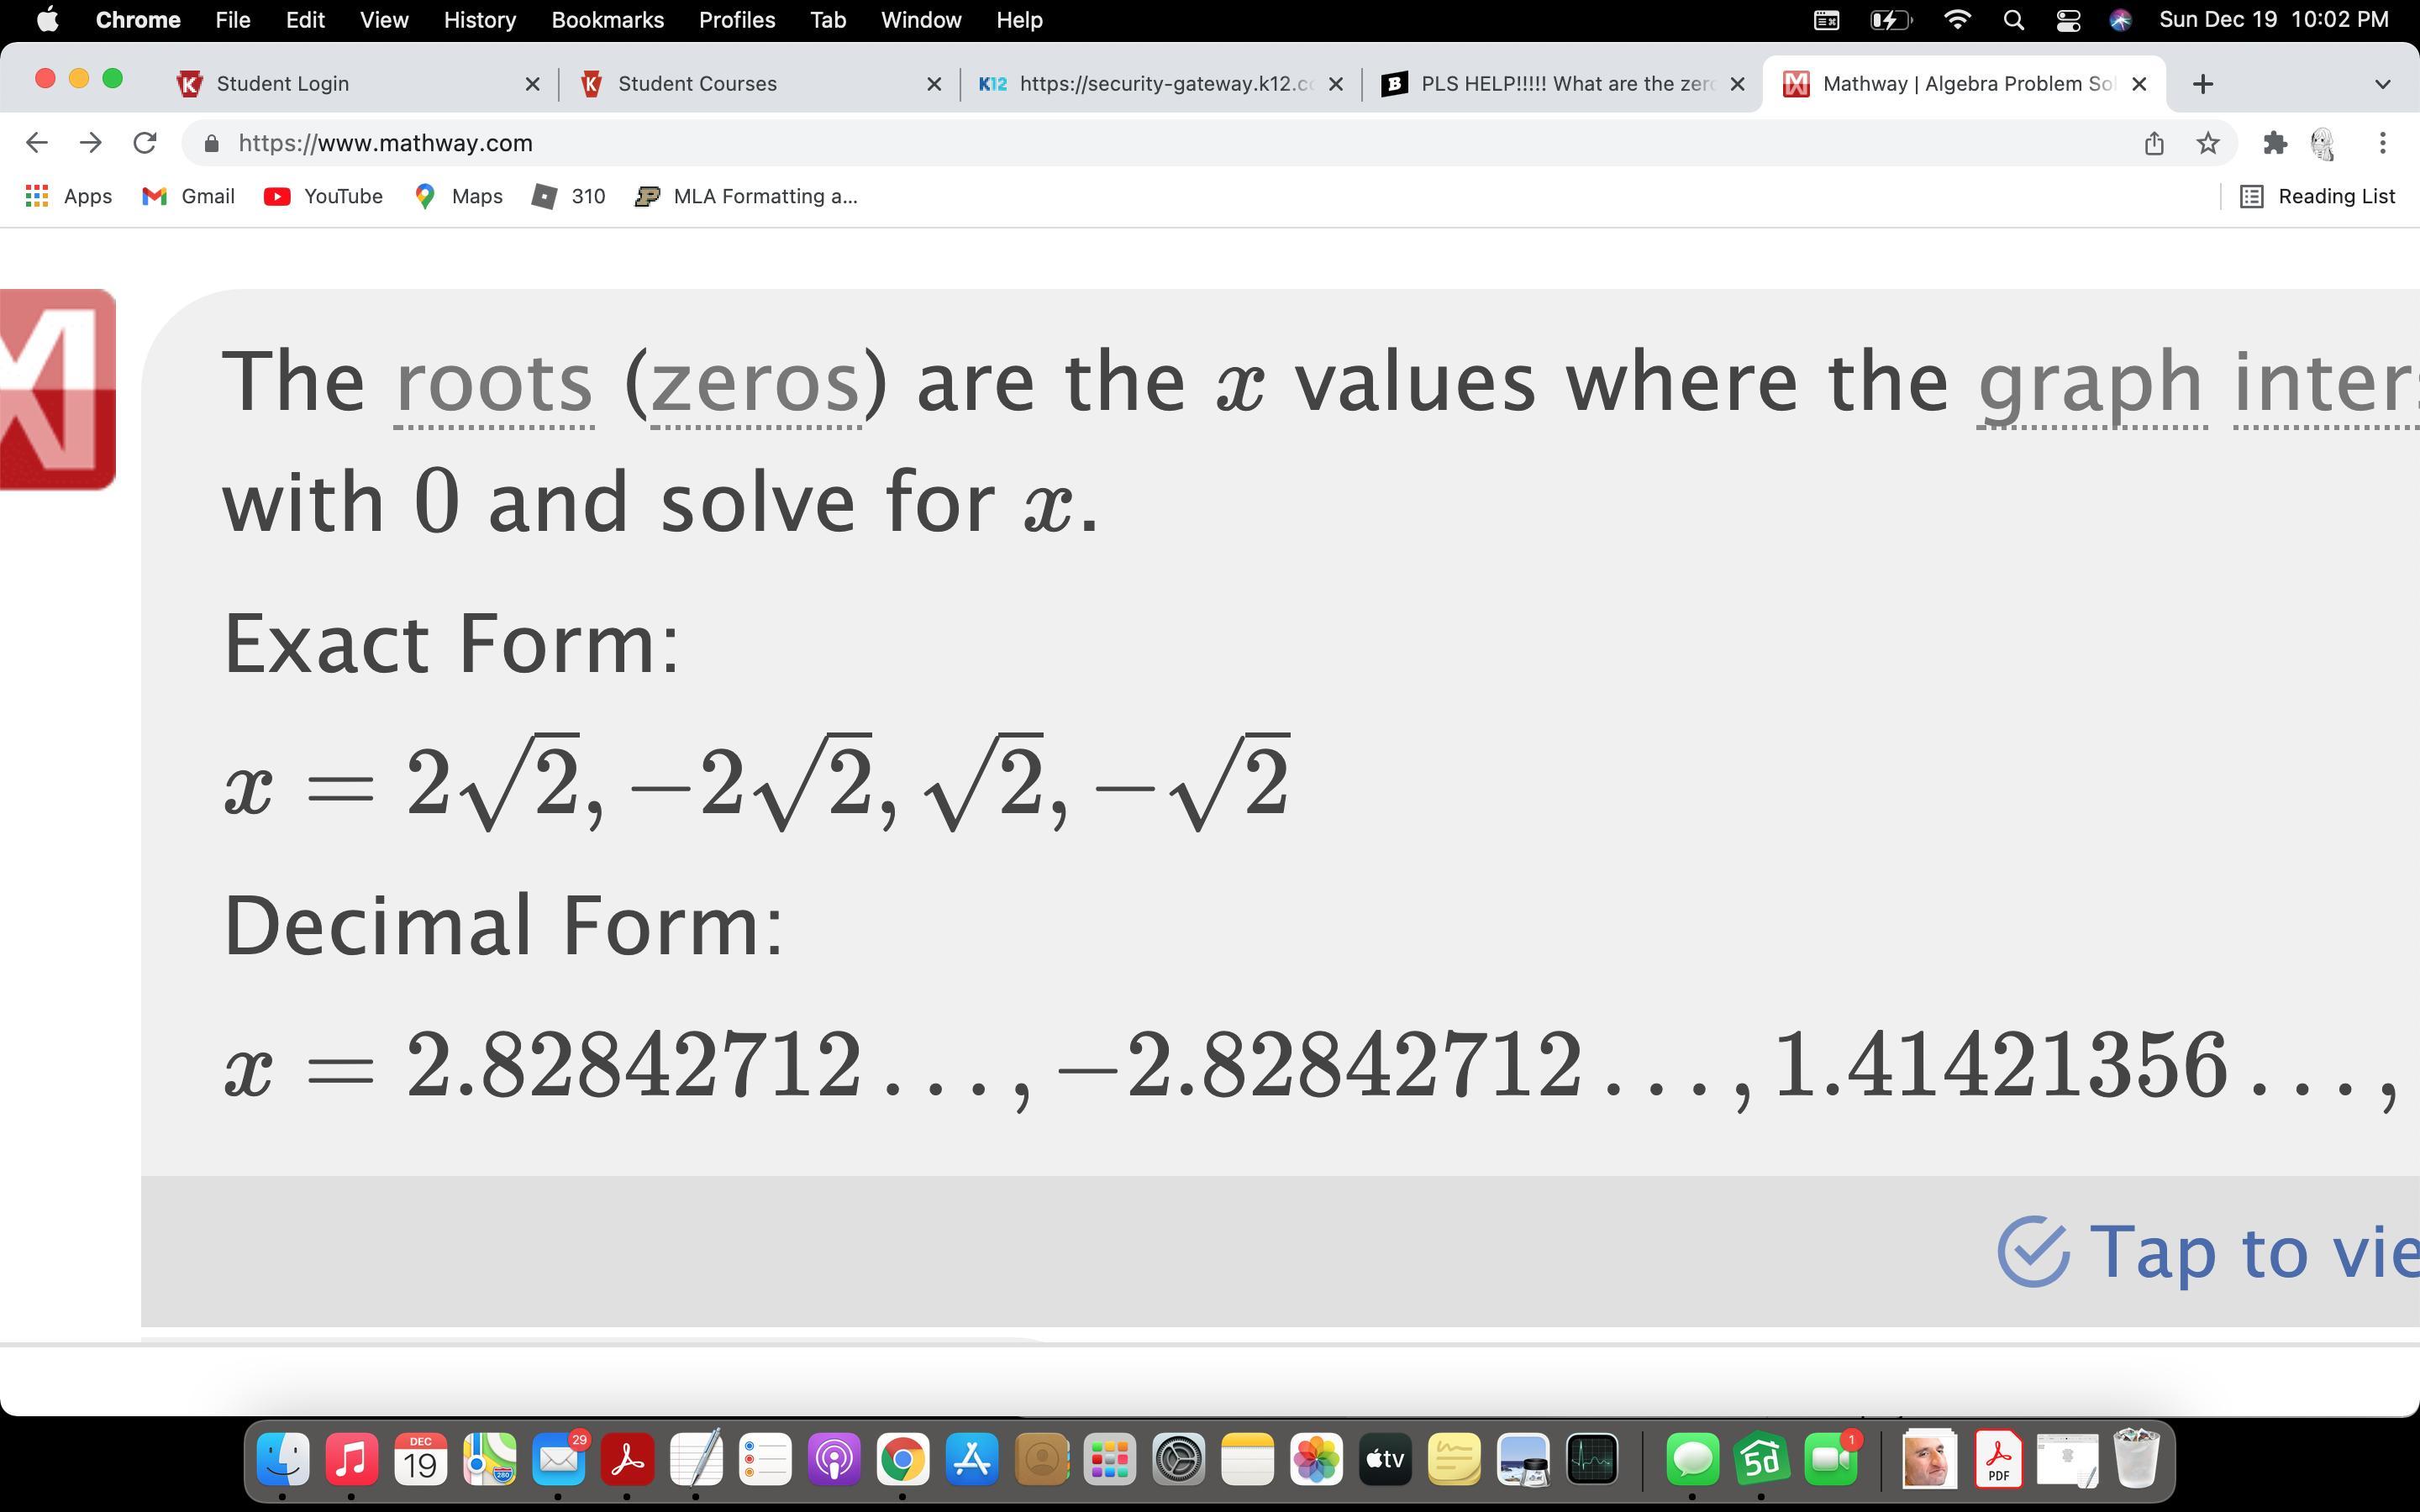Click the Mathway logo icon
2420x1512 pixels.
[57, 389]
